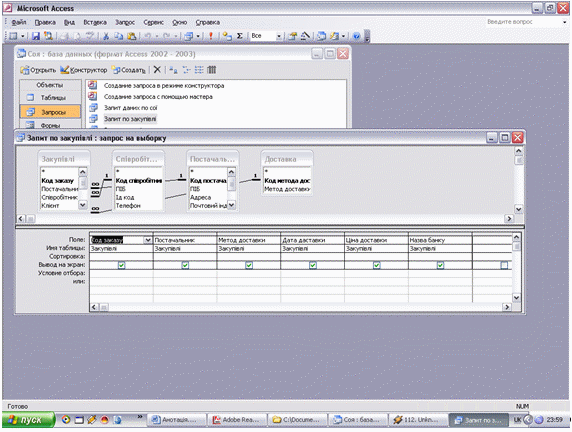Image resolution: width=572 pixels, height=432 pixels.
Task: Toggle show checkbox for Постачальник column
Action: [x=185, y=265]
